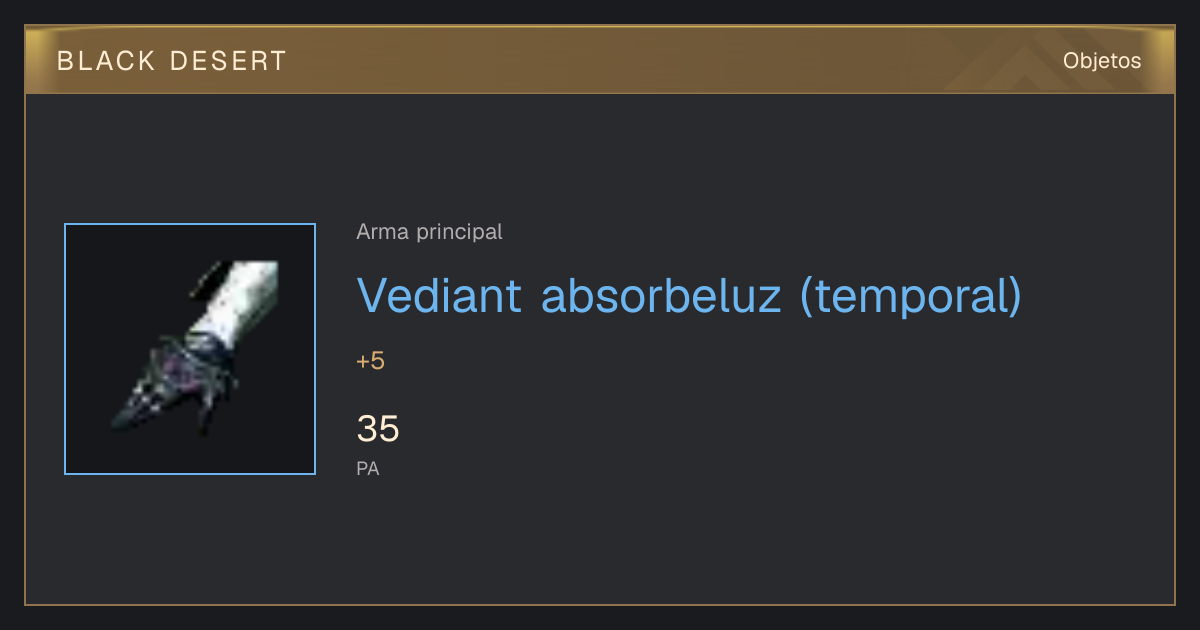Screen dimensions: 1200x630
Task: Click the PA stat label
Action: tap(368, 468)
